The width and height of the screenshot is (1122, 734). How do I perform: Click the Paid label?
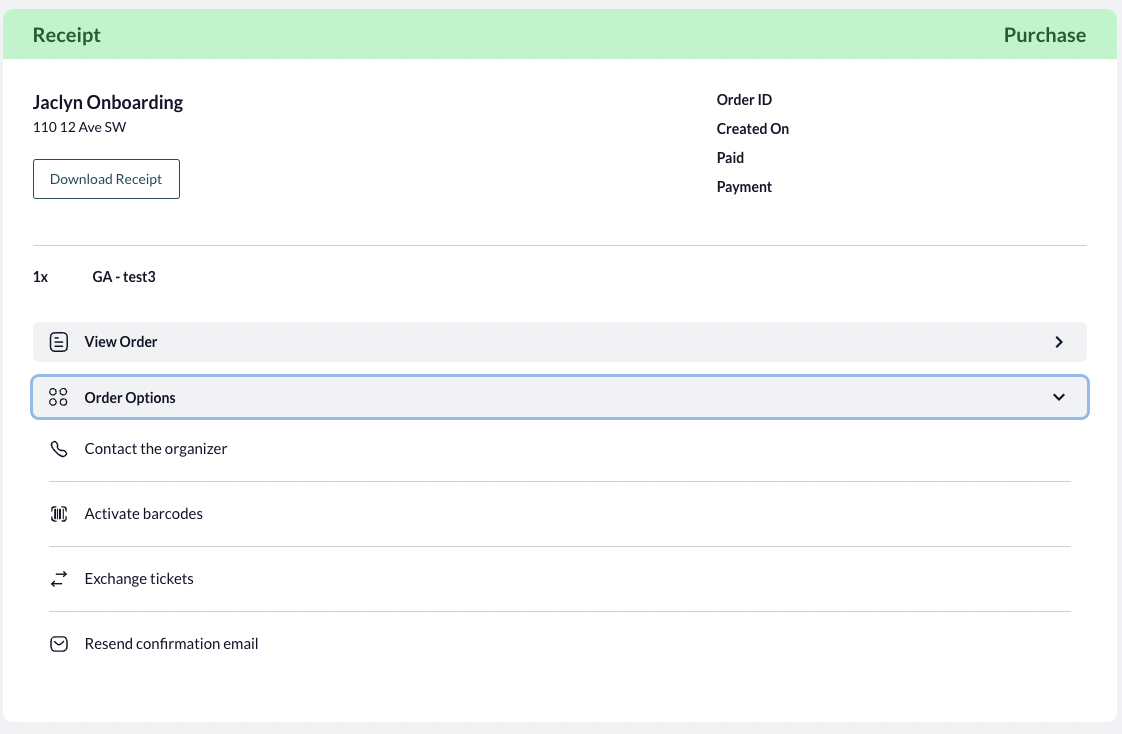coord(730,157)
